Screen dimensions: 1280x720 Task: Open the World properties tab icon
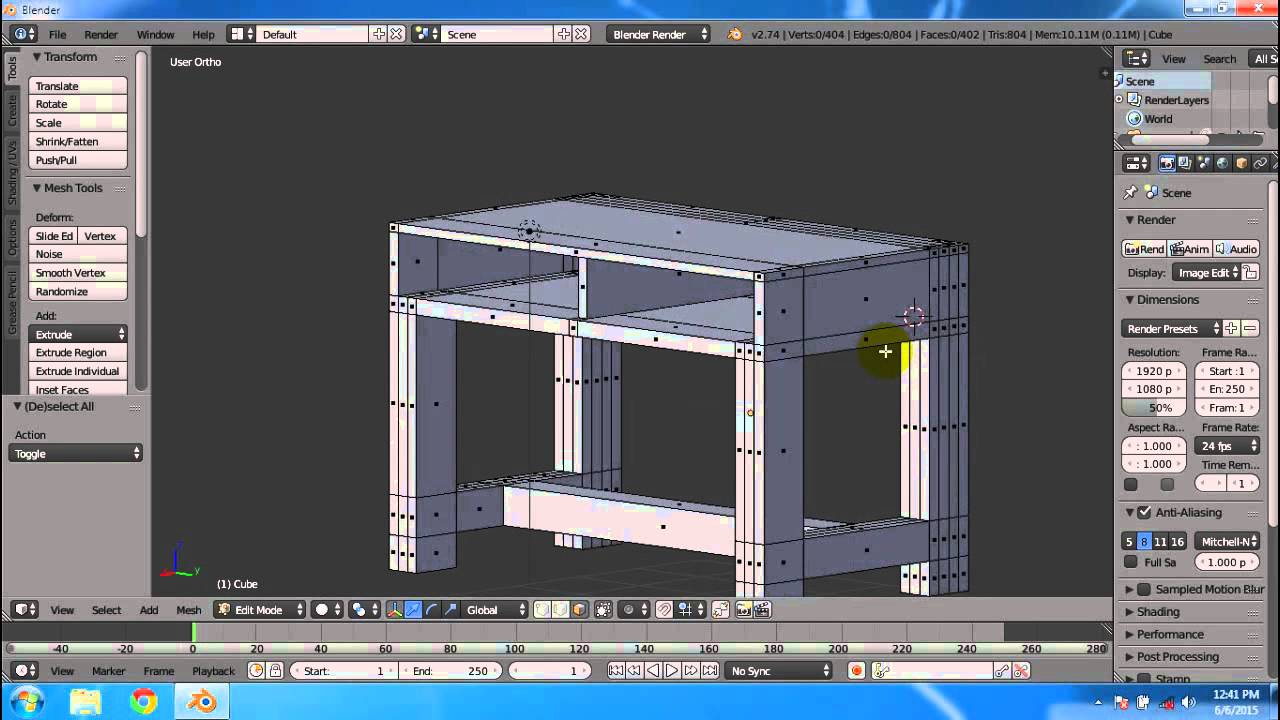click(x=1222, y=163)
